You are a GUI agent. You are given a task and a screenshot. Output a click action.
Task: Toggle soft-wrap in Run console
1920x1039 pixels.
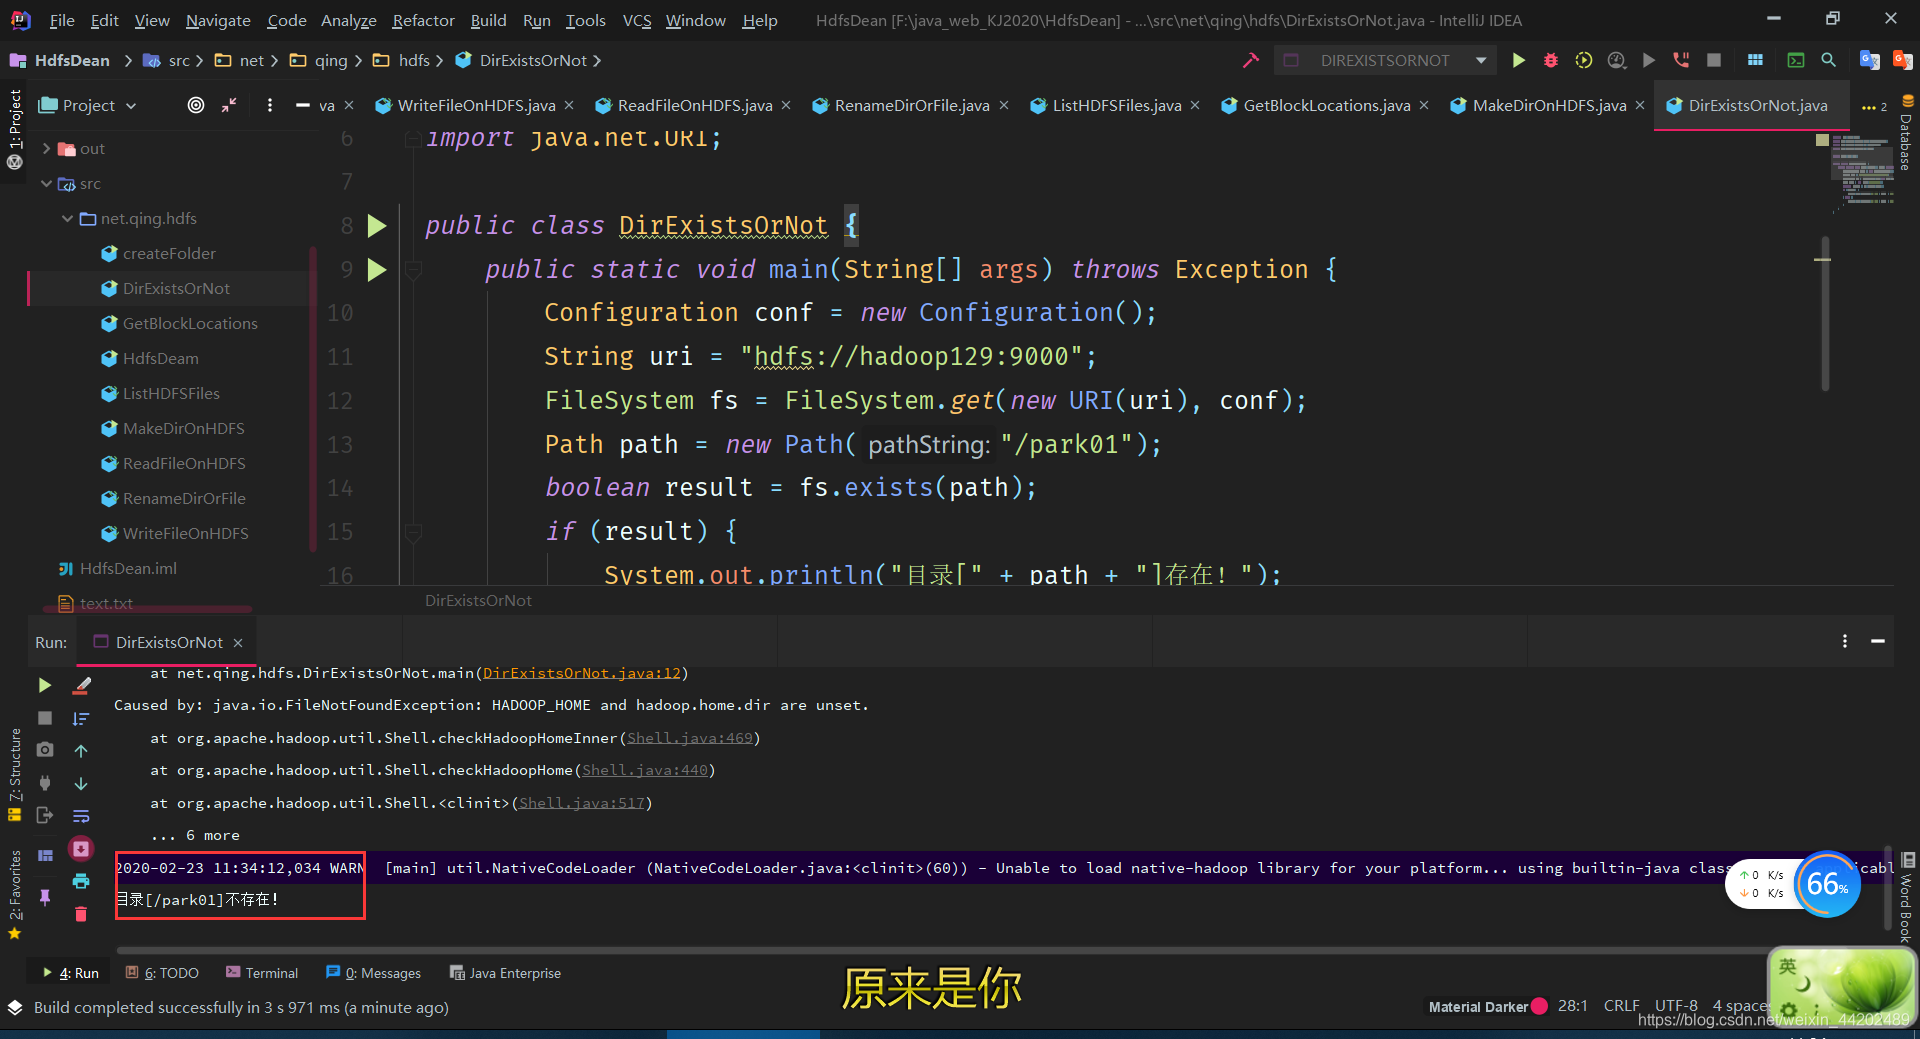[x=81, y=816]
